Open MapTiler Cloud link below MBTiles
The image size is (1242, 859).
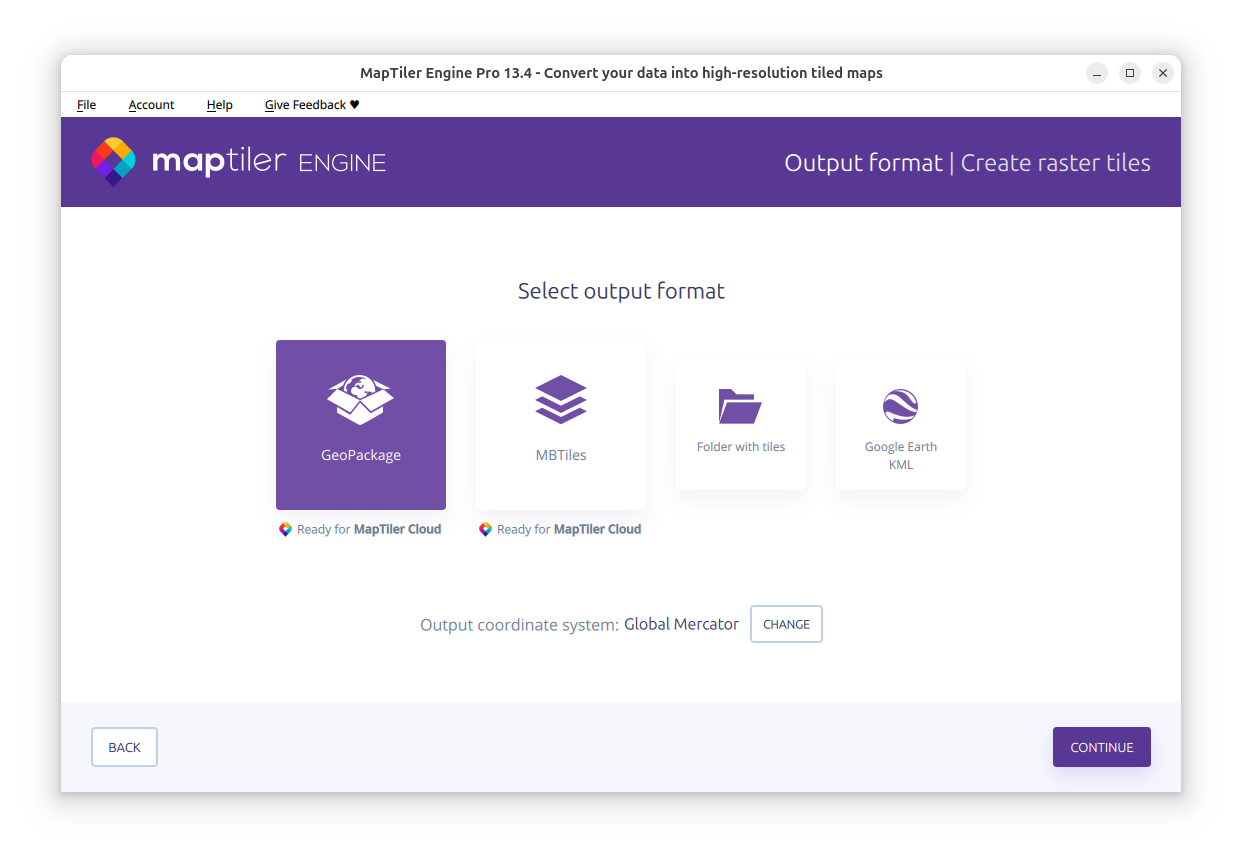click(597, 529)
